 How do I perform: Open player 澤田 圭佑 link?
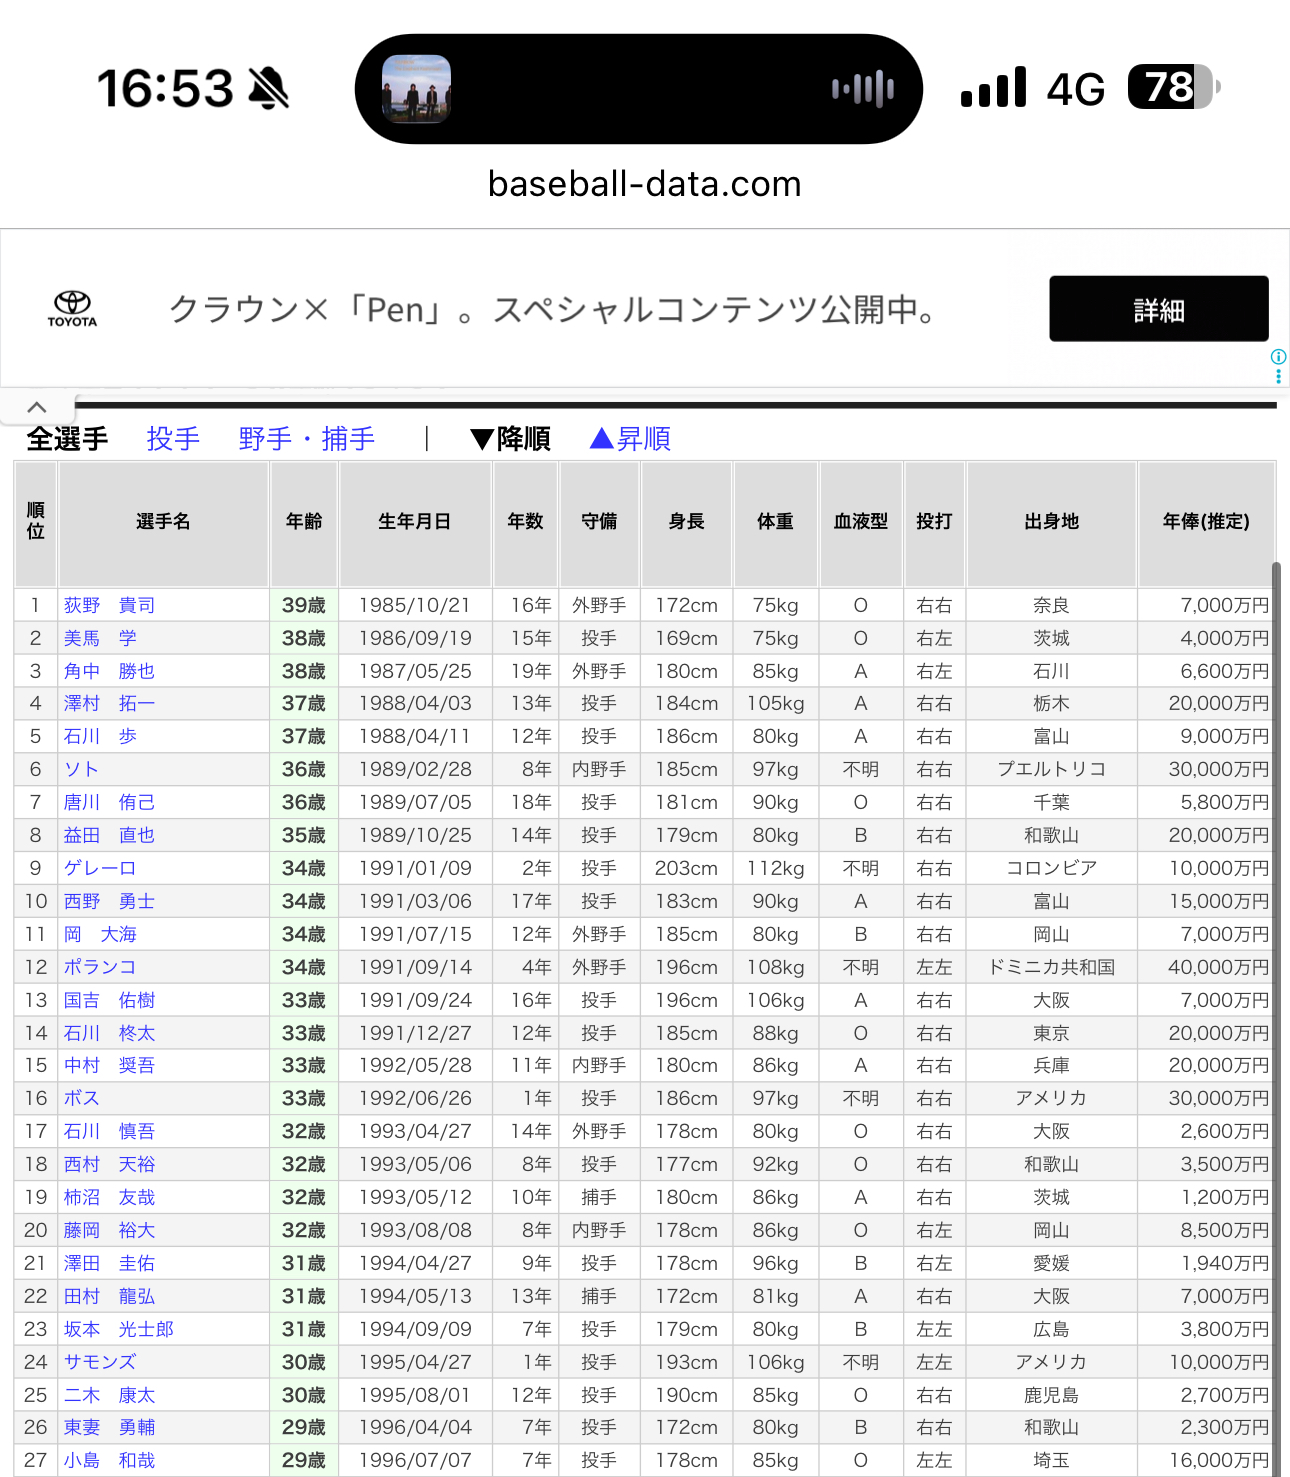tap(109, 1263)
